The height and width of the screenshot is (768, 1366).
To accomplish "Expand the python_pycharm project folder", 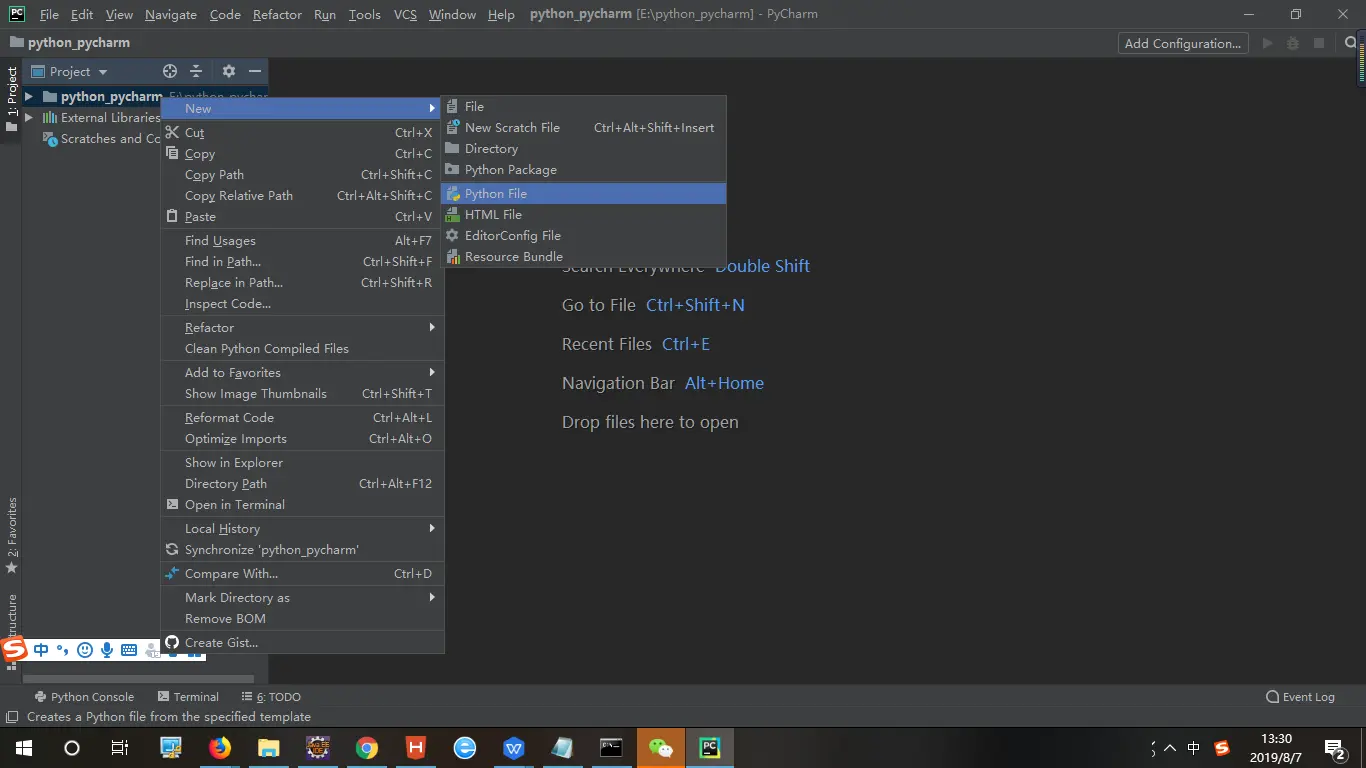I will 29,97.
